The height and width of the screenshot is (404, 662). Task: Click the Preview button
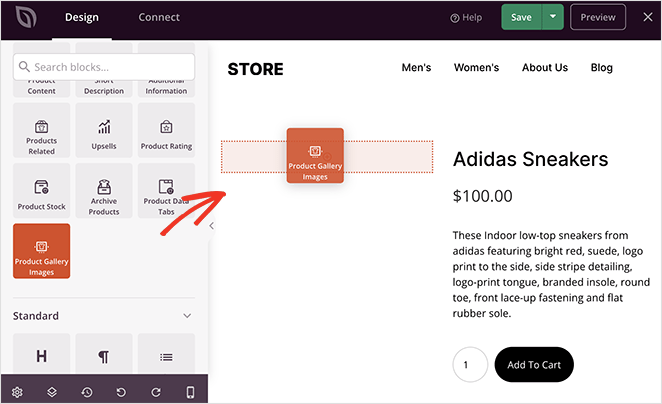[598, 17]
